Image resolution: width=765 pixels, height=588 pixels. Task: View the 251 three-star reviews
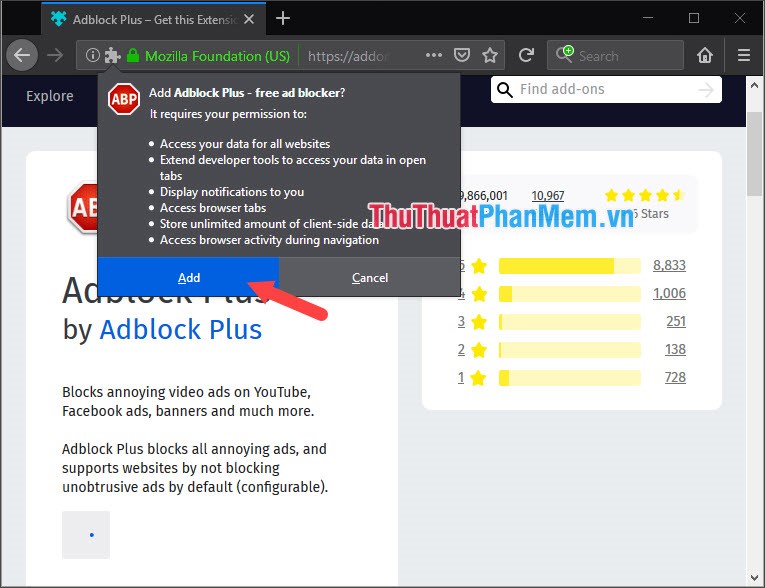676,322
